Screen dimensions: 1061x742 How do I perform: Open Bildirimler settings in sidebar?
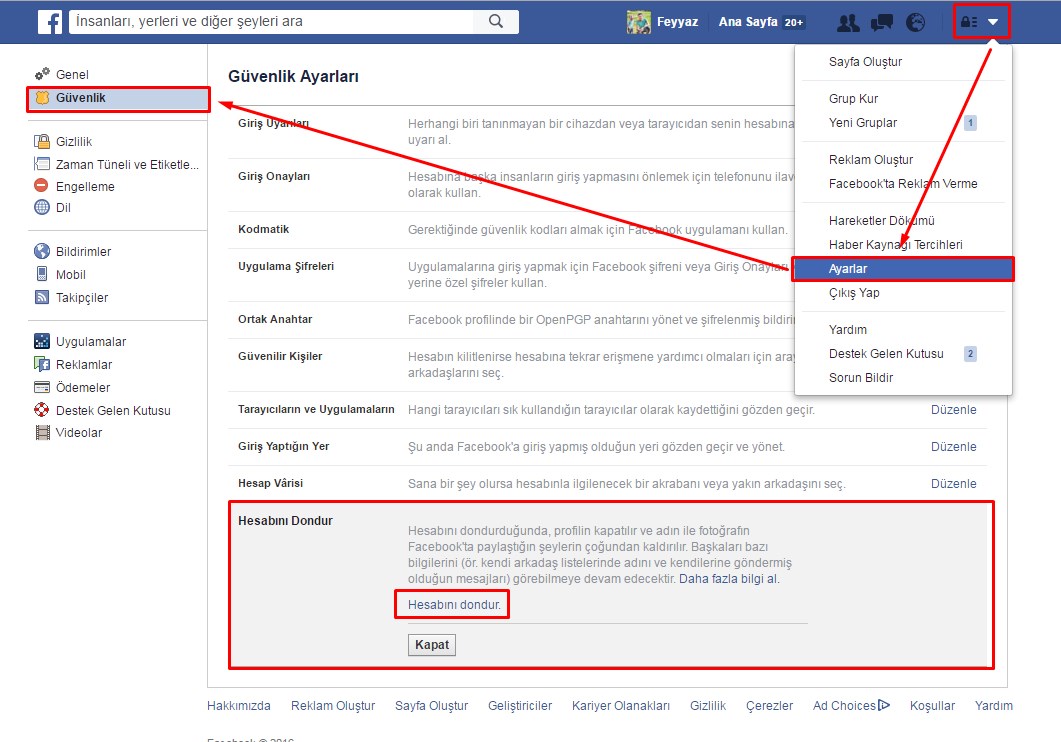(83, 252)
